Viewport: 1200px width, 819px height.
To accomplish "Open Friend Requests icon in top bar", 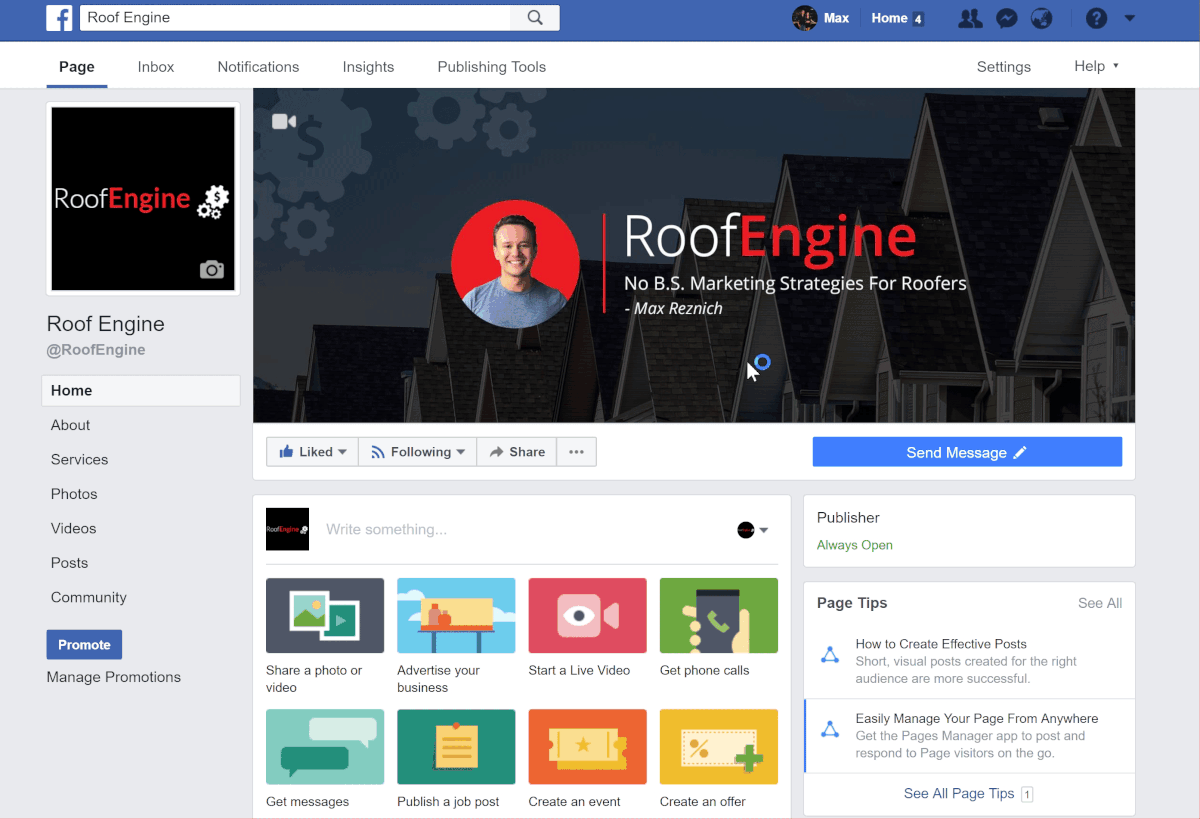I will [x=969, y=18].
